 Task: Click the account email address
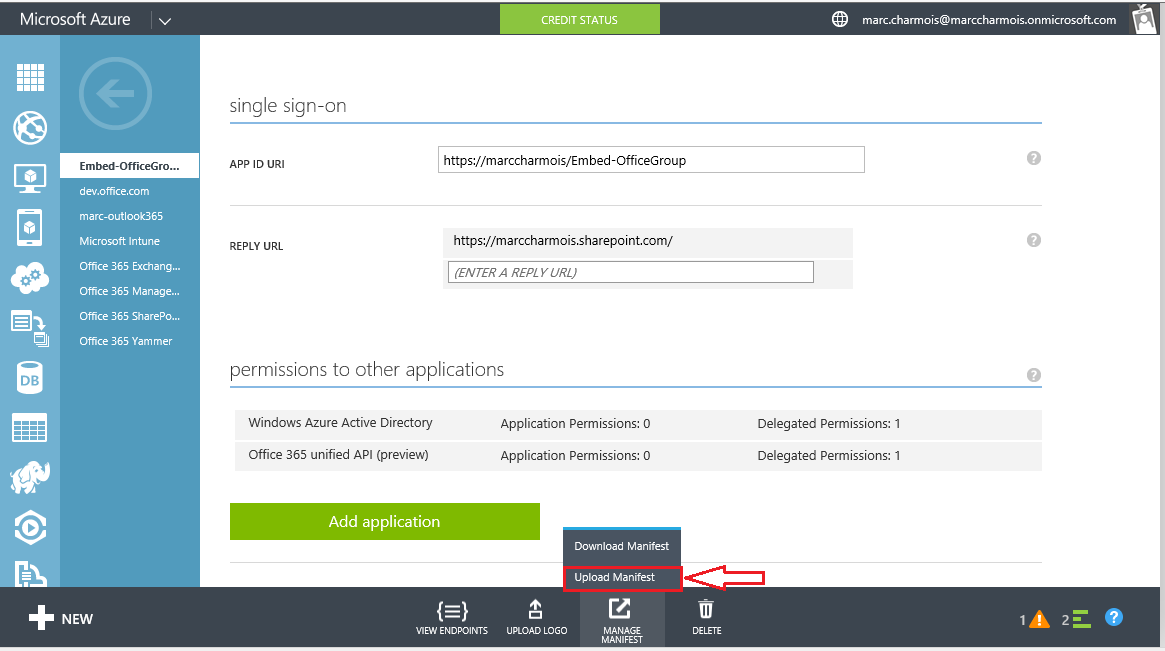[x=989, y=20]
